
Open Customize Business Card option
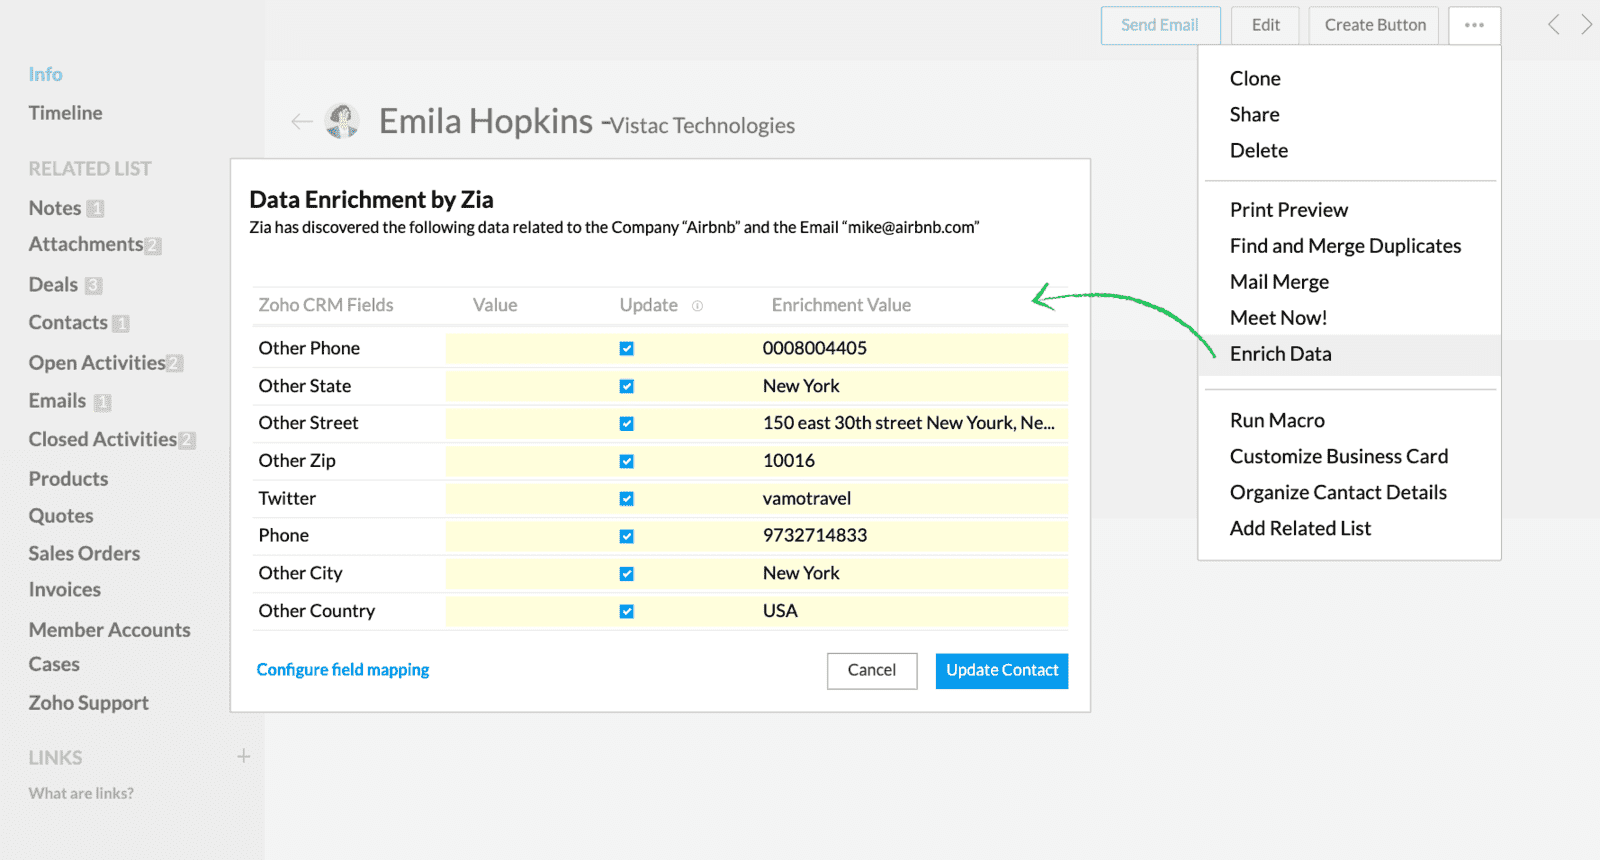tap(1338, 456)
